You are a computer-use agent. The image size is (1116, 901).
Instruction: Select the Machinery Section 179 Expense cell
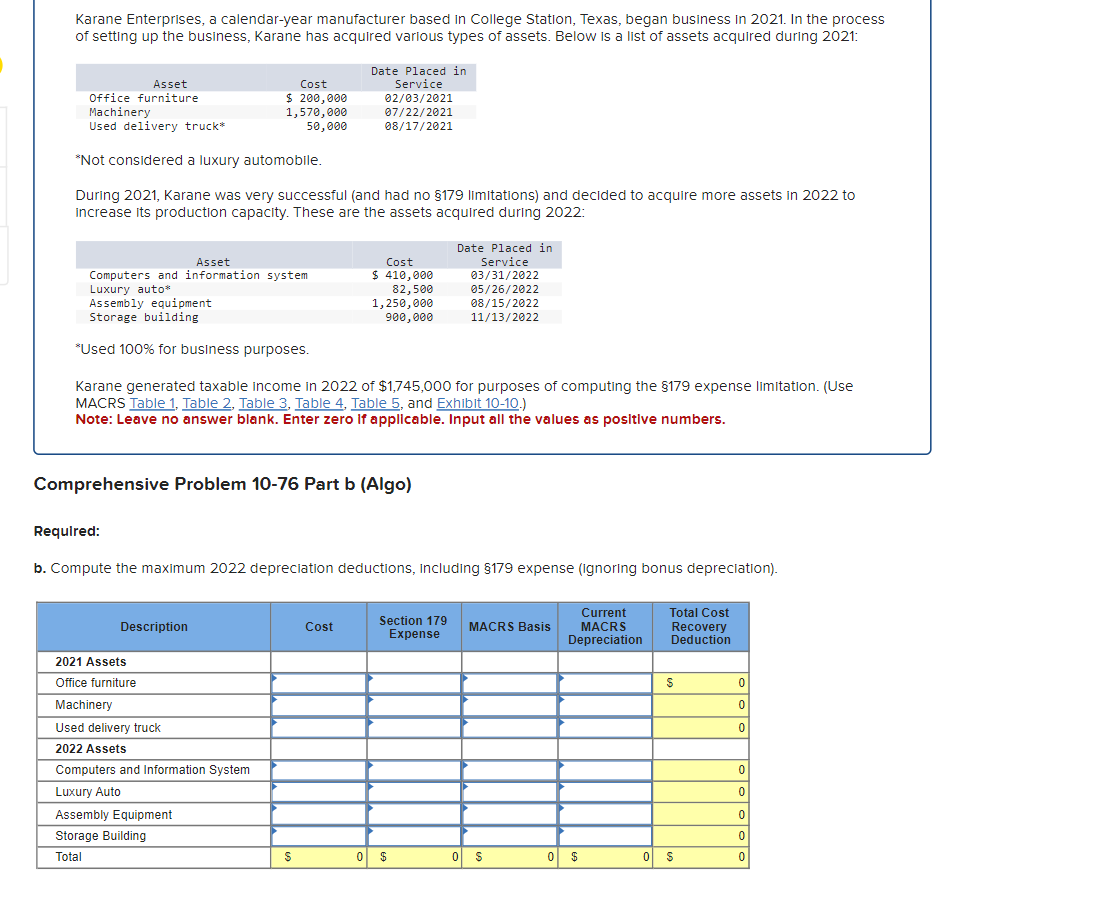tap(414, 705)
